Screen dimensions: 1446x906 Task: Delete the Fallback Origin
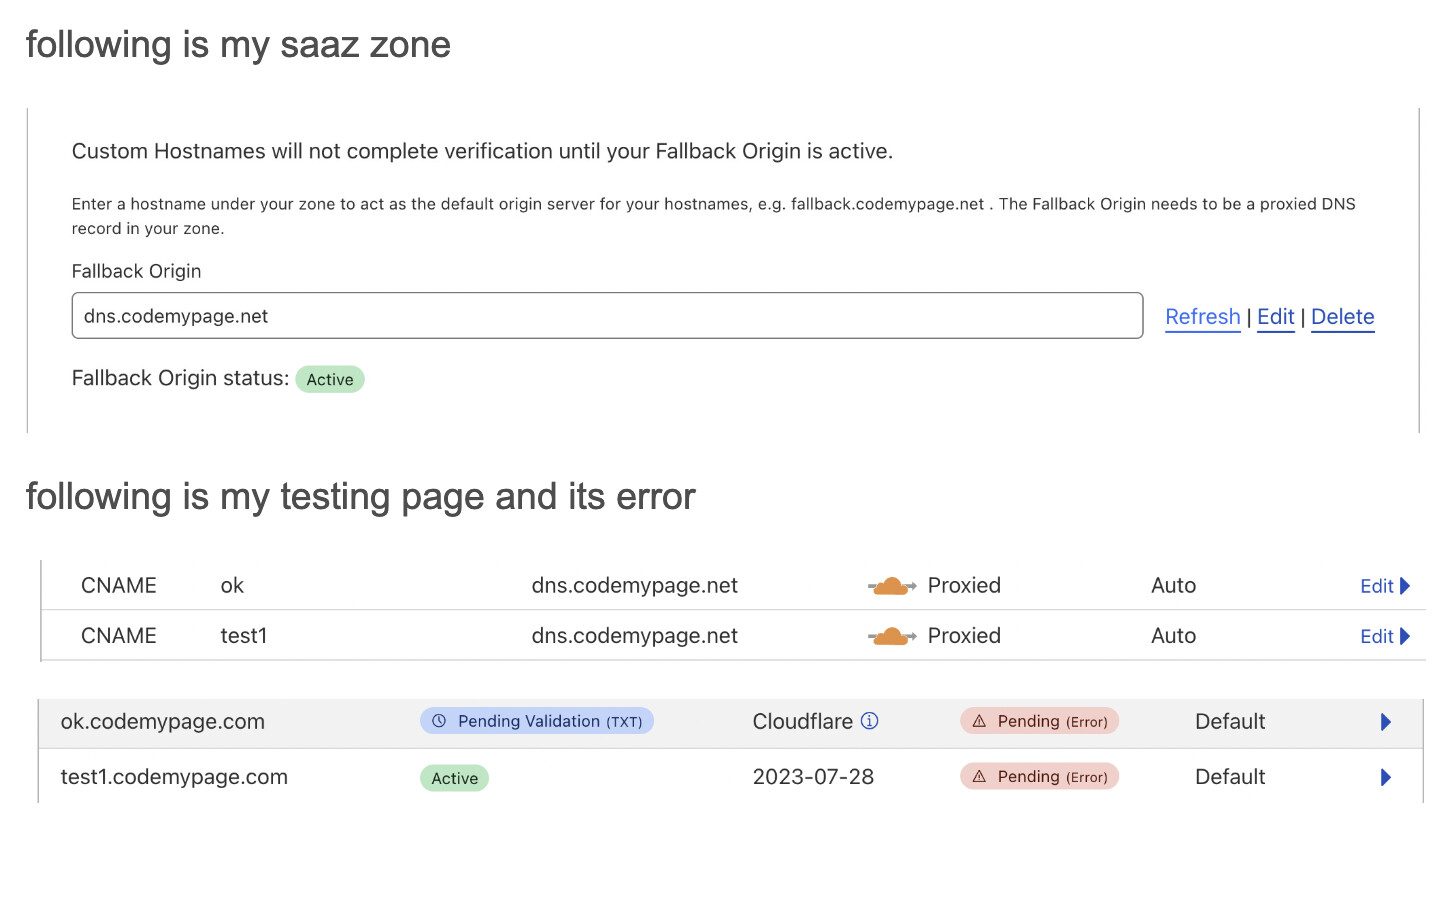coord(1342,317)
